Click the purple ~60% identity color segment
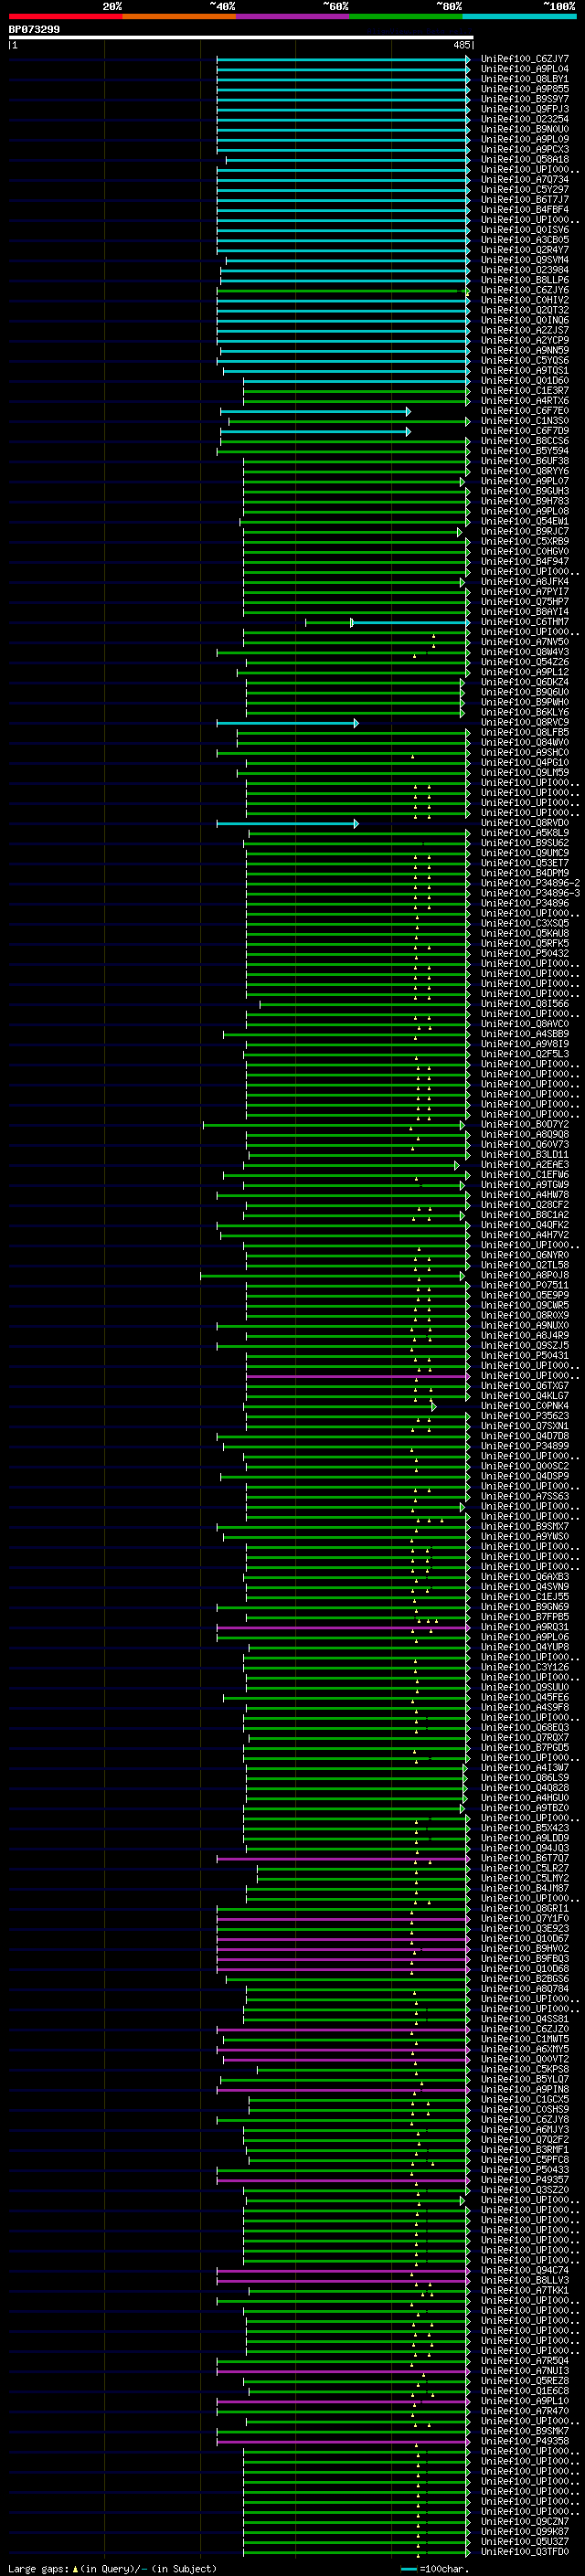 [x=292, y=16]
